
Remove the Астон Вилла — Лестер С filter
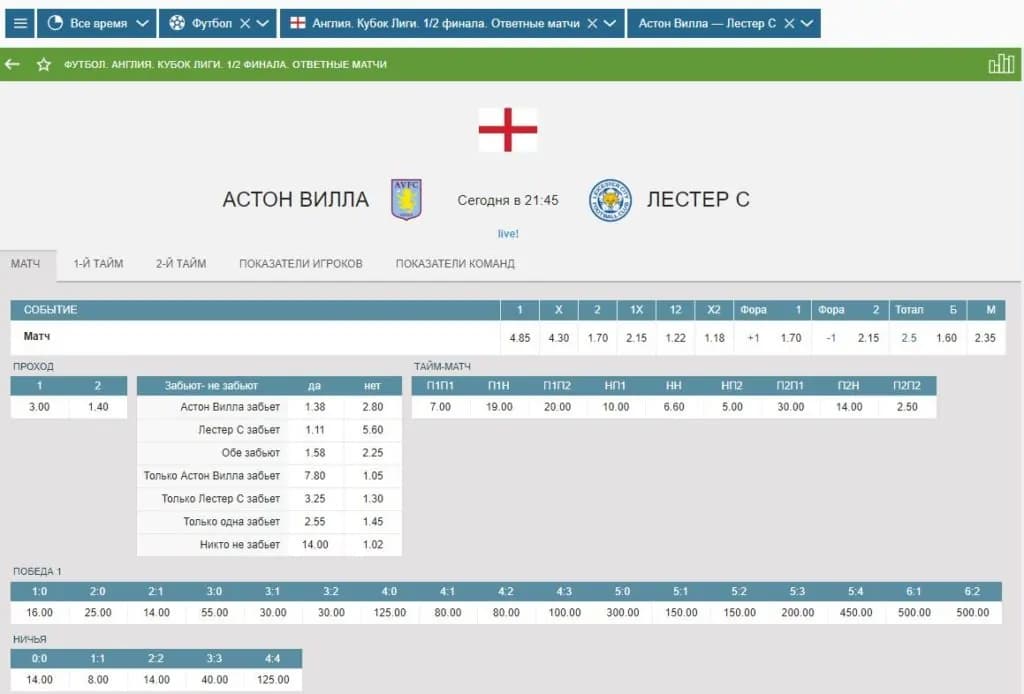[789, 24]
